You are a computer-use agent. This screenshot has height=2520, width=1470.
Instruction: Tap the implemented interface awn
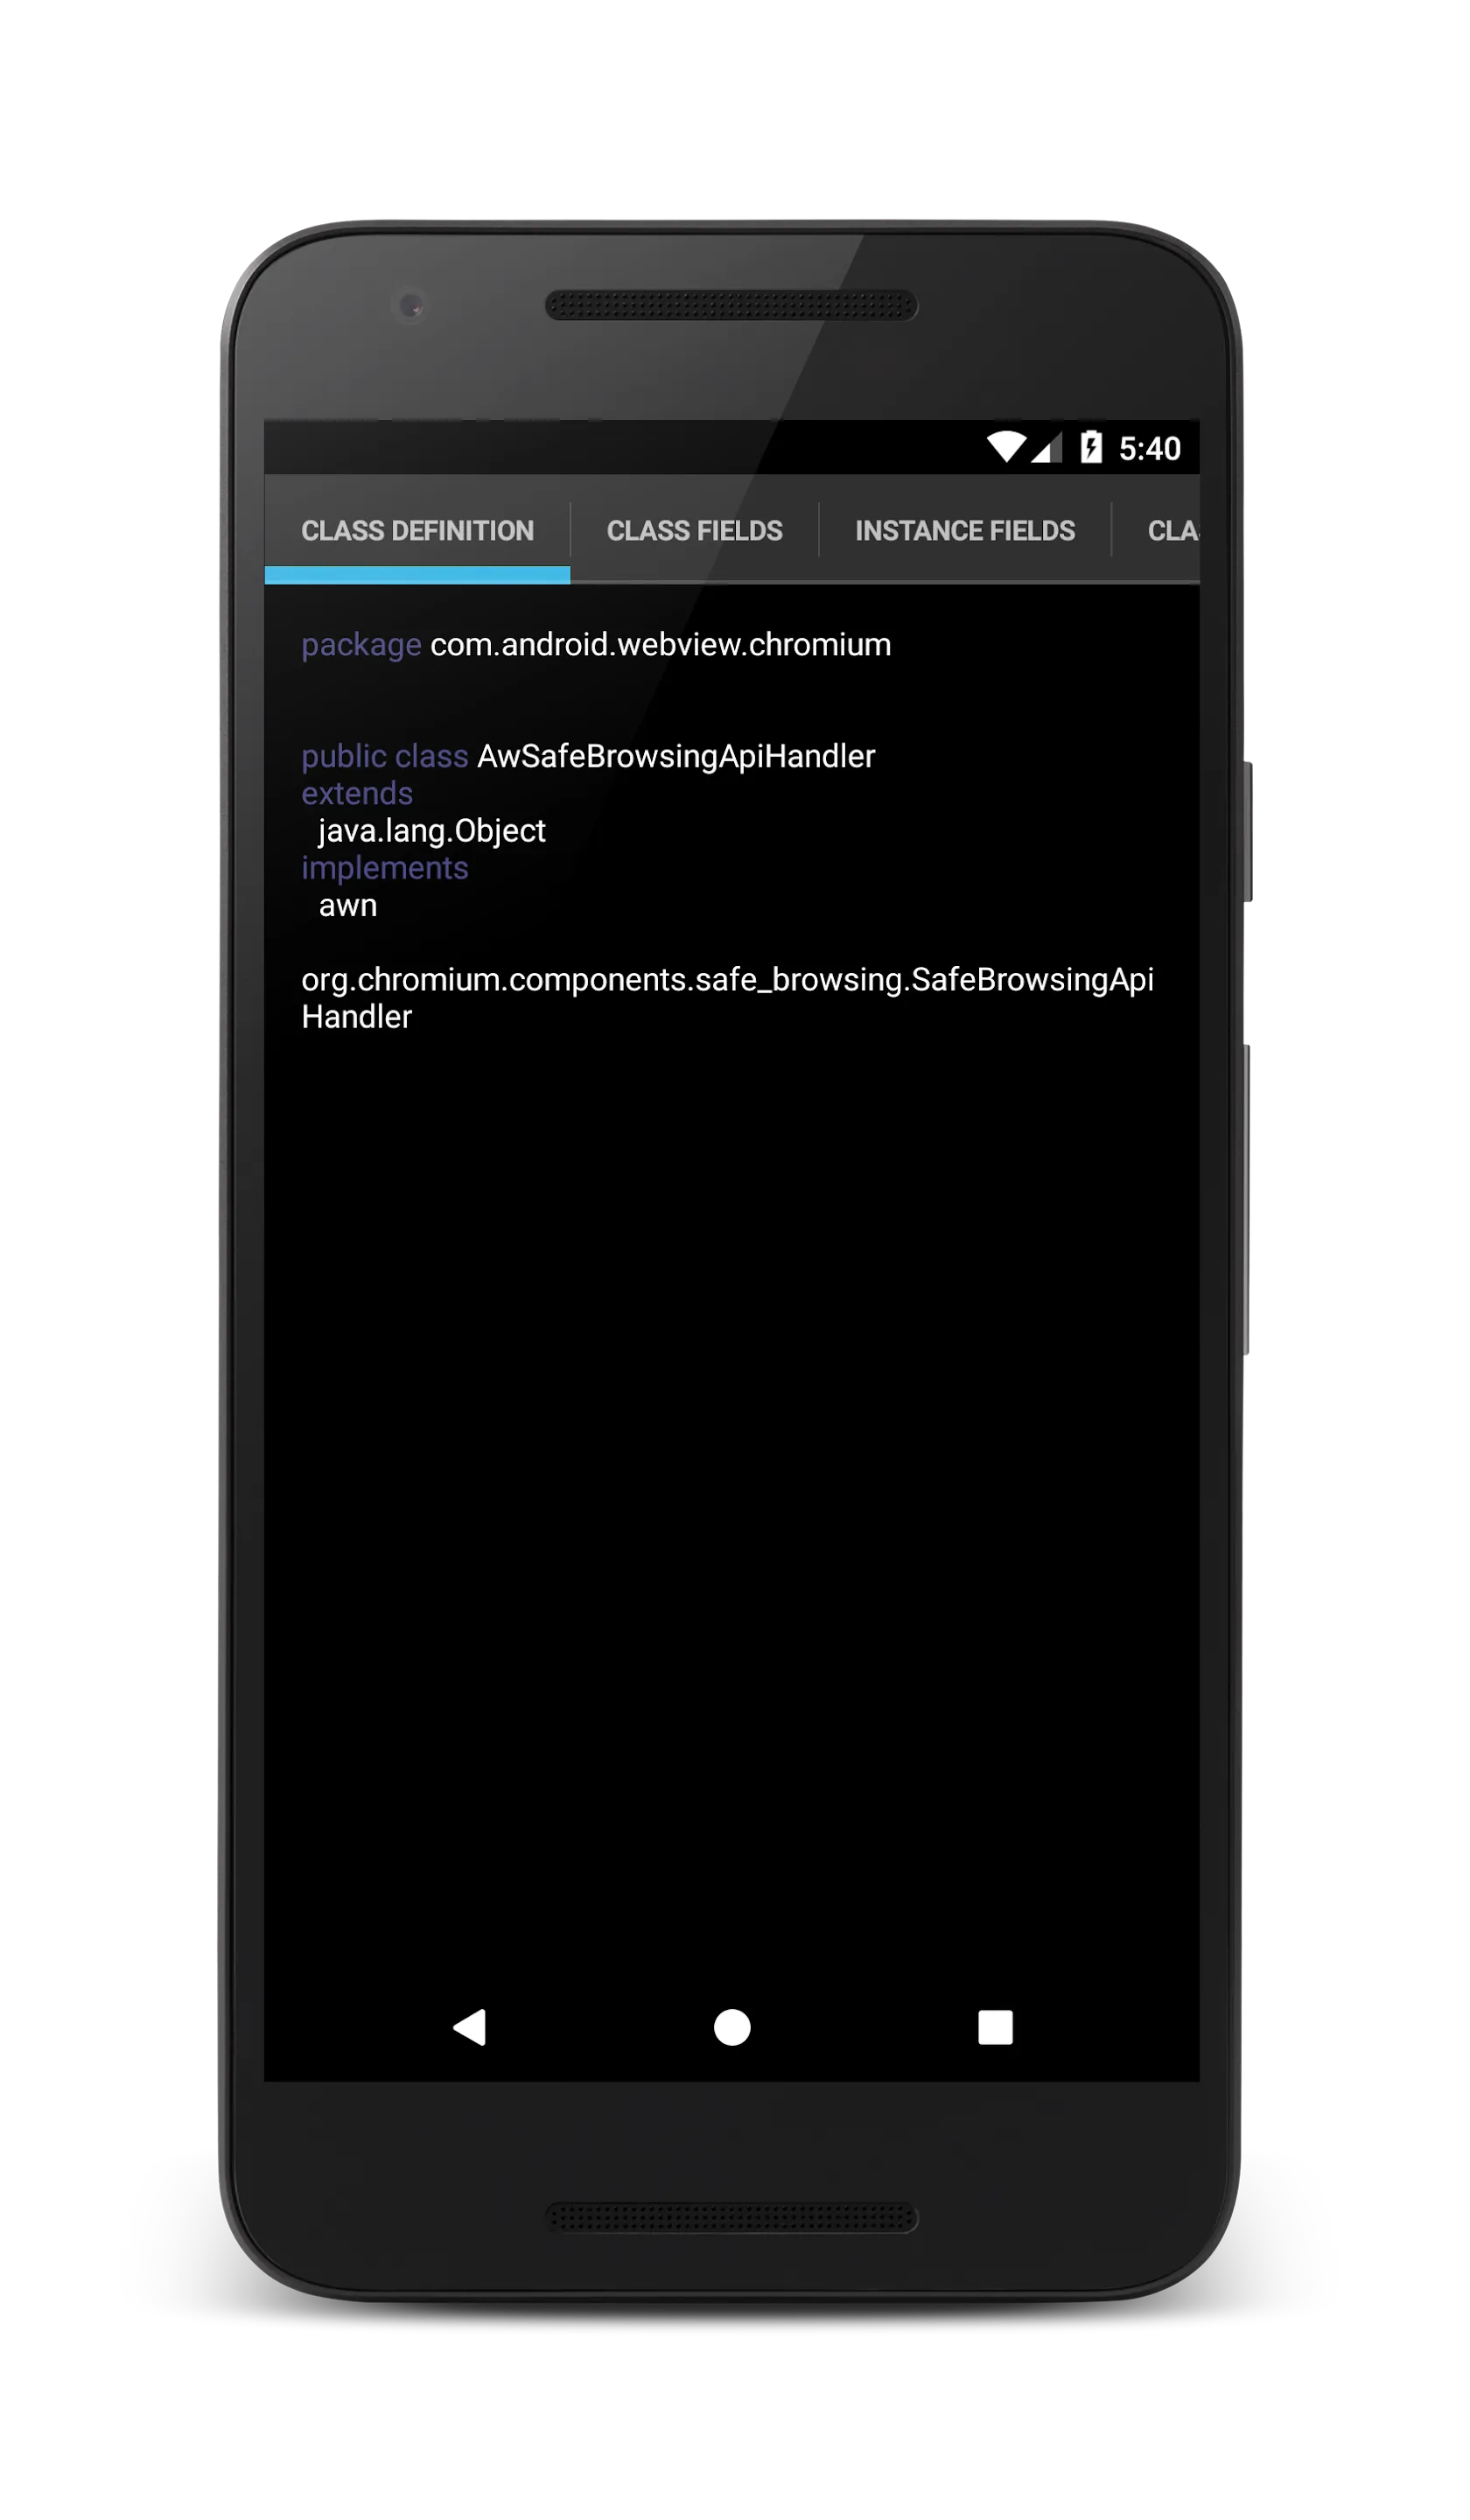(348, 907)
